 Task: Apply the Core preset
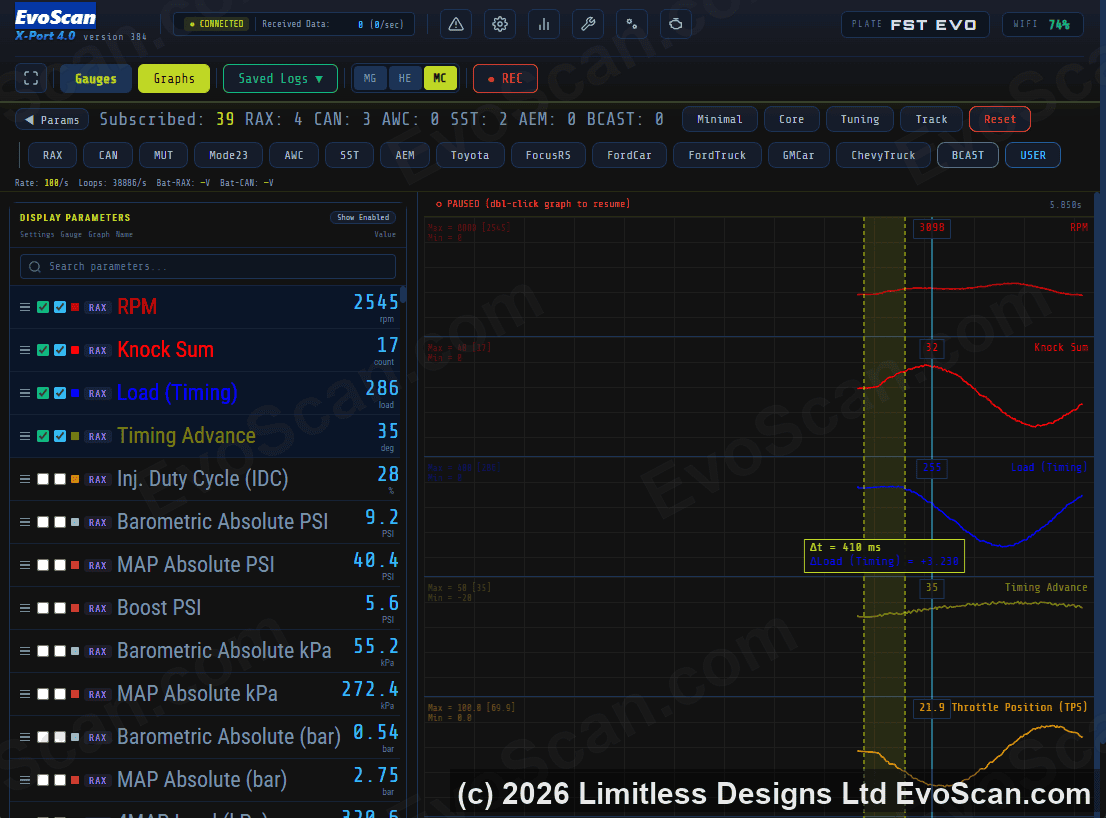791,119
